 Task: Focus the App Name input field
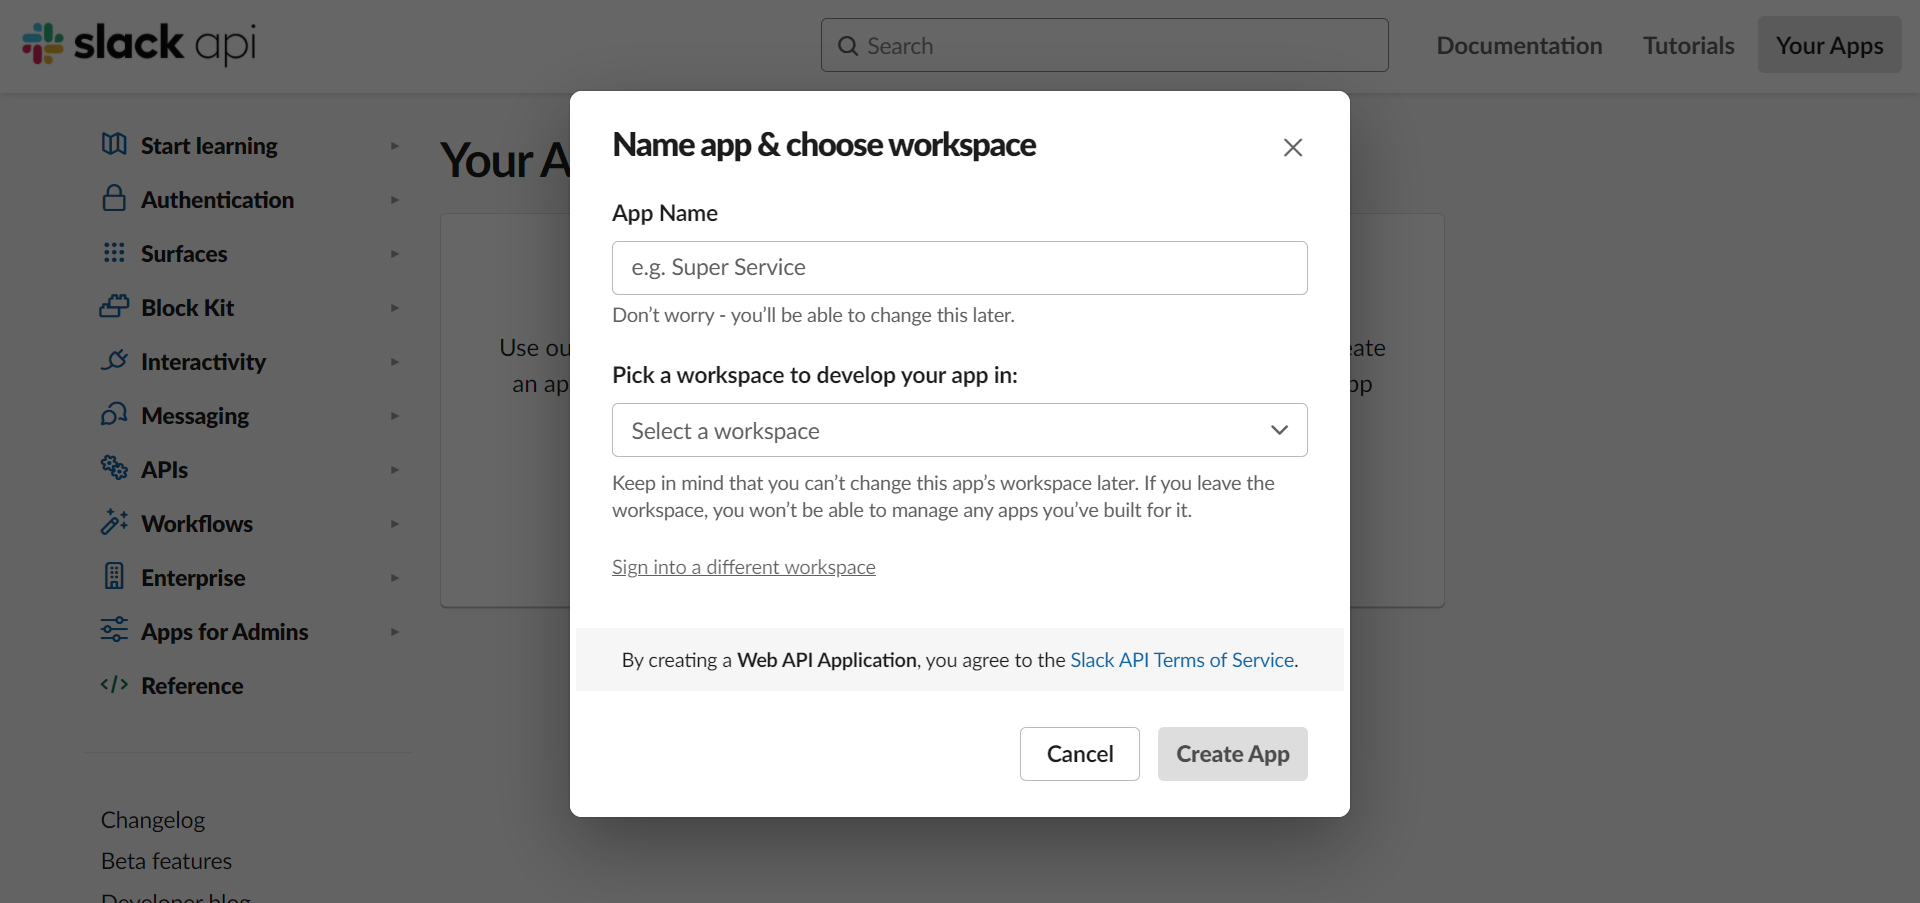pyautogui.click(x=960, y=268)
